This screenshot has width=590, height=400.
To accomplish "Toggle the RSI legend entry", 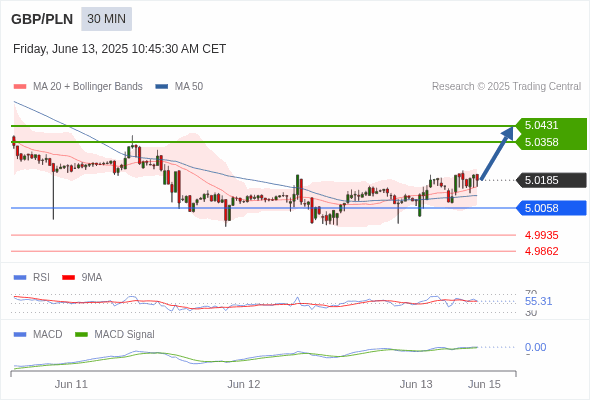I will (32, 277).
